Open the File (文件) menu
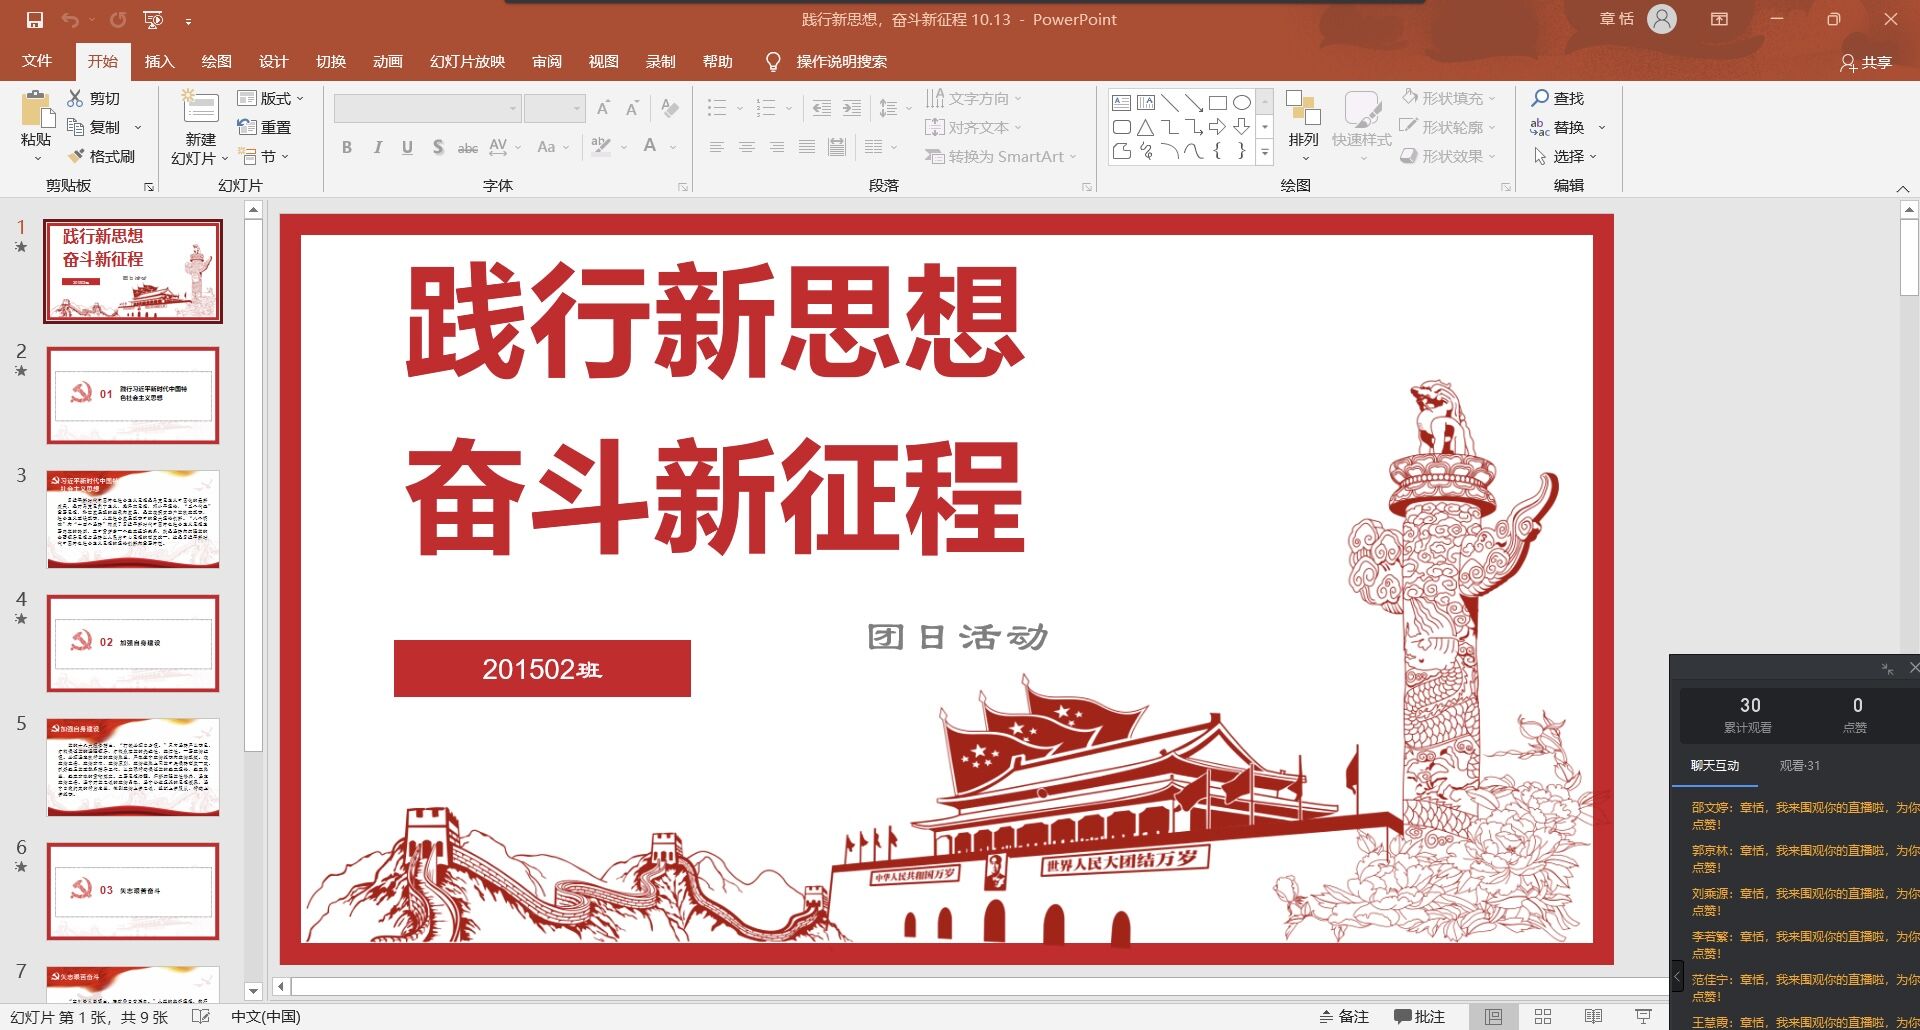The height and width of the screenshot is (1030, 1920). point(37,61)
